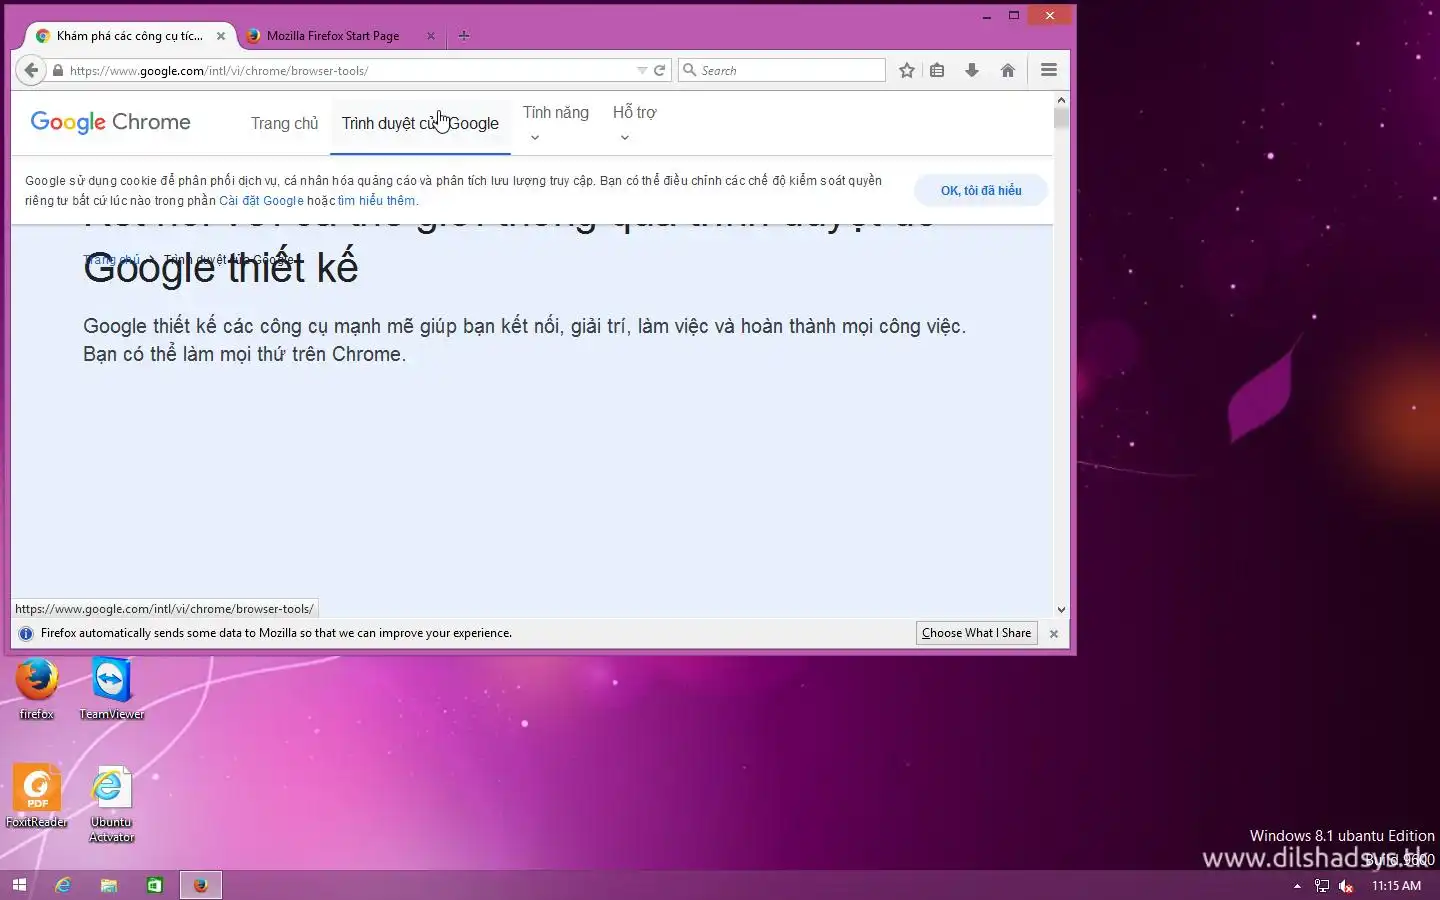Click the page scrollbar down arrow
Image resolution: width=1440 pixels, height=900 pixels.
[x=1061, y=609]
